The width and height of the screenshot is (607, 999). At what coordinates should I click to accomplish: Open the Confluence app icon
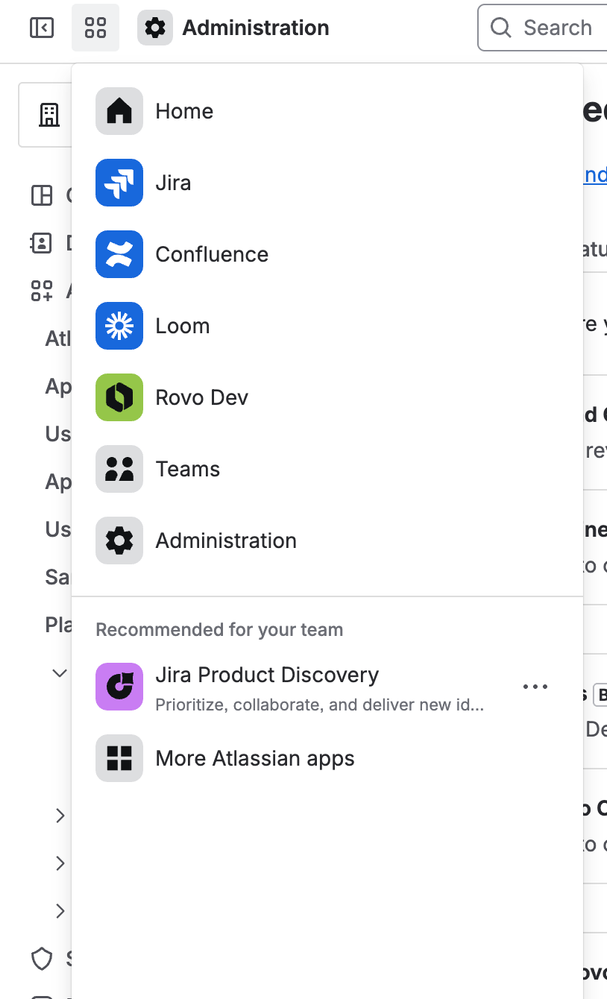coord(119,254)
